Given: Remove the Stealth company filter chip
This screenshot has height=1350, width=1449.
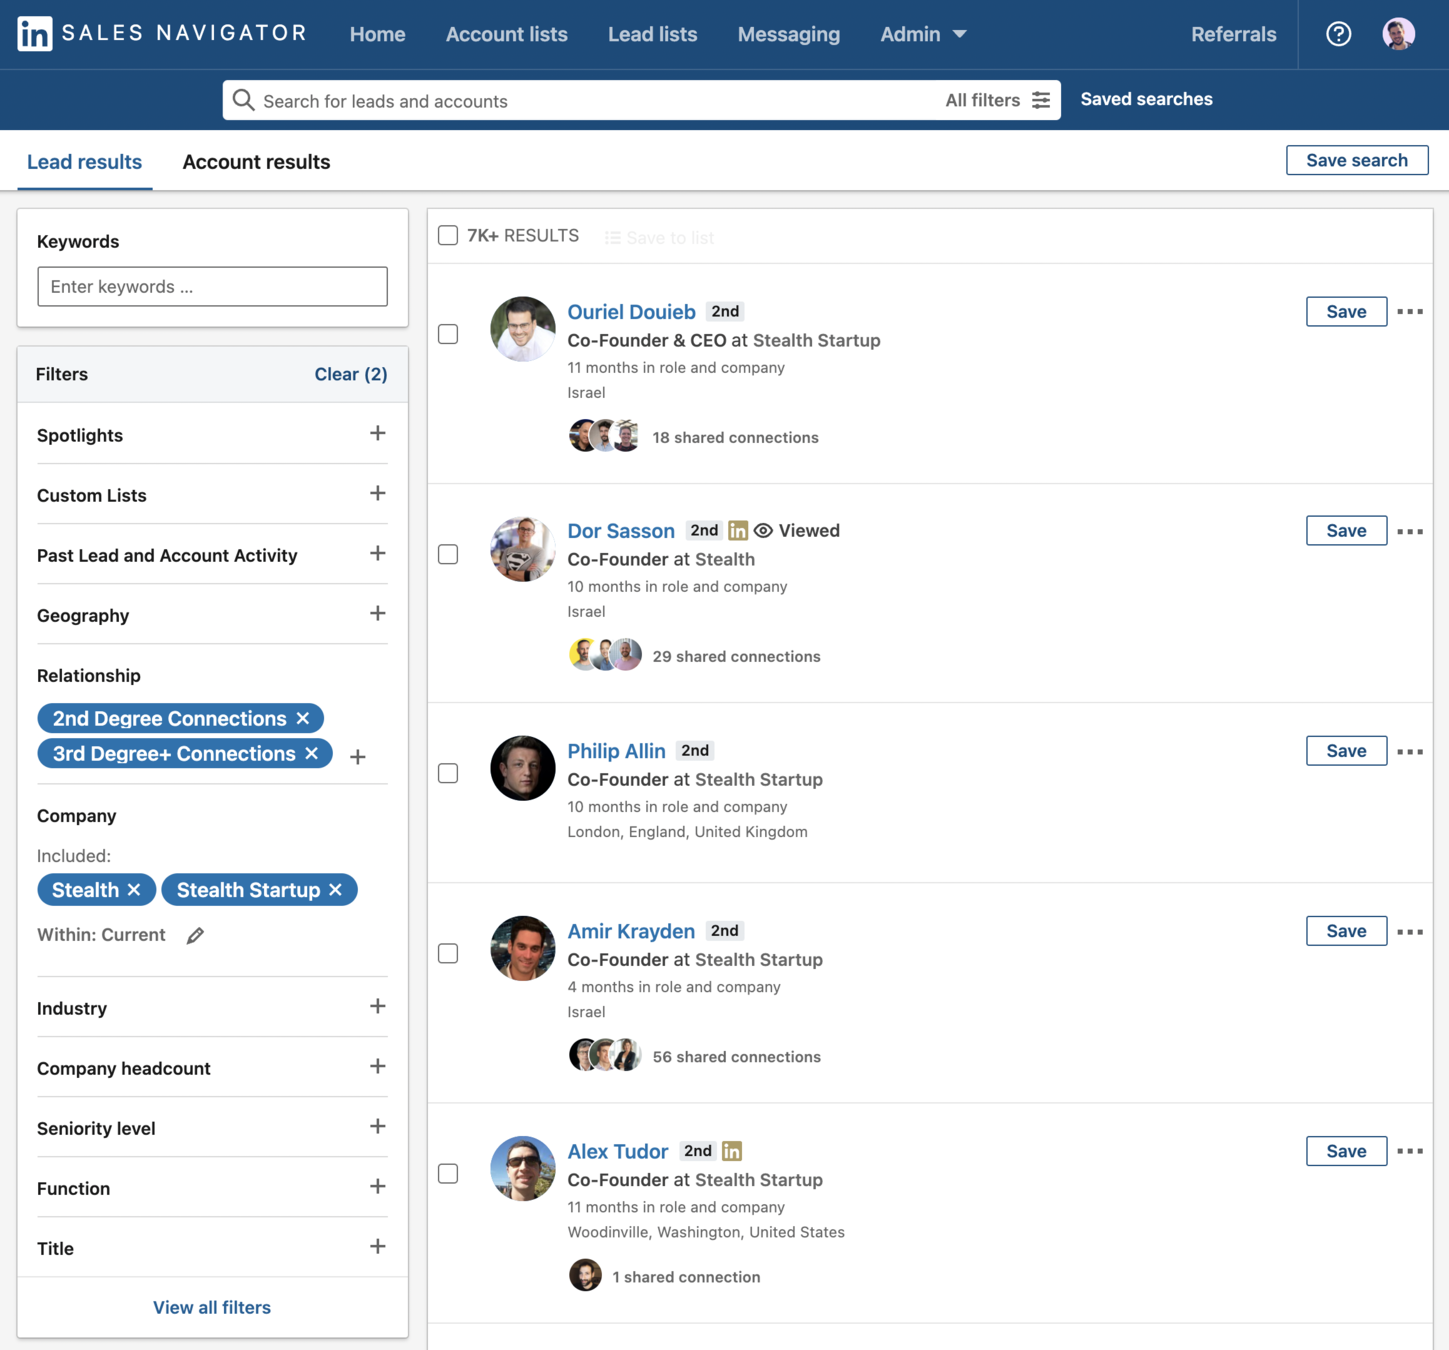Looking at the screenshot, I should tap(134, 890).
